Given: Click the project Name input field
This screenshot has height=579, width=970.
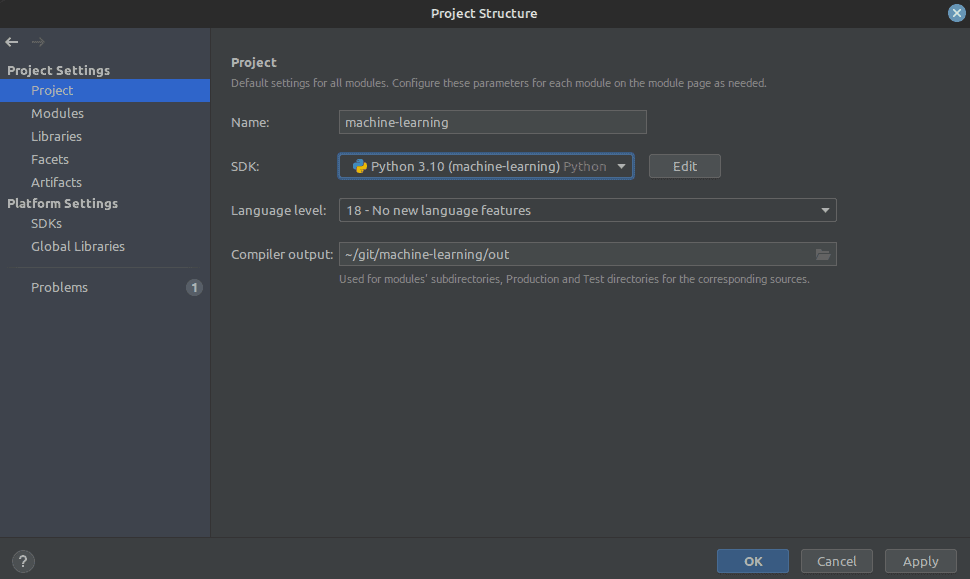Looking at the screenshot, I should point(492,122).
